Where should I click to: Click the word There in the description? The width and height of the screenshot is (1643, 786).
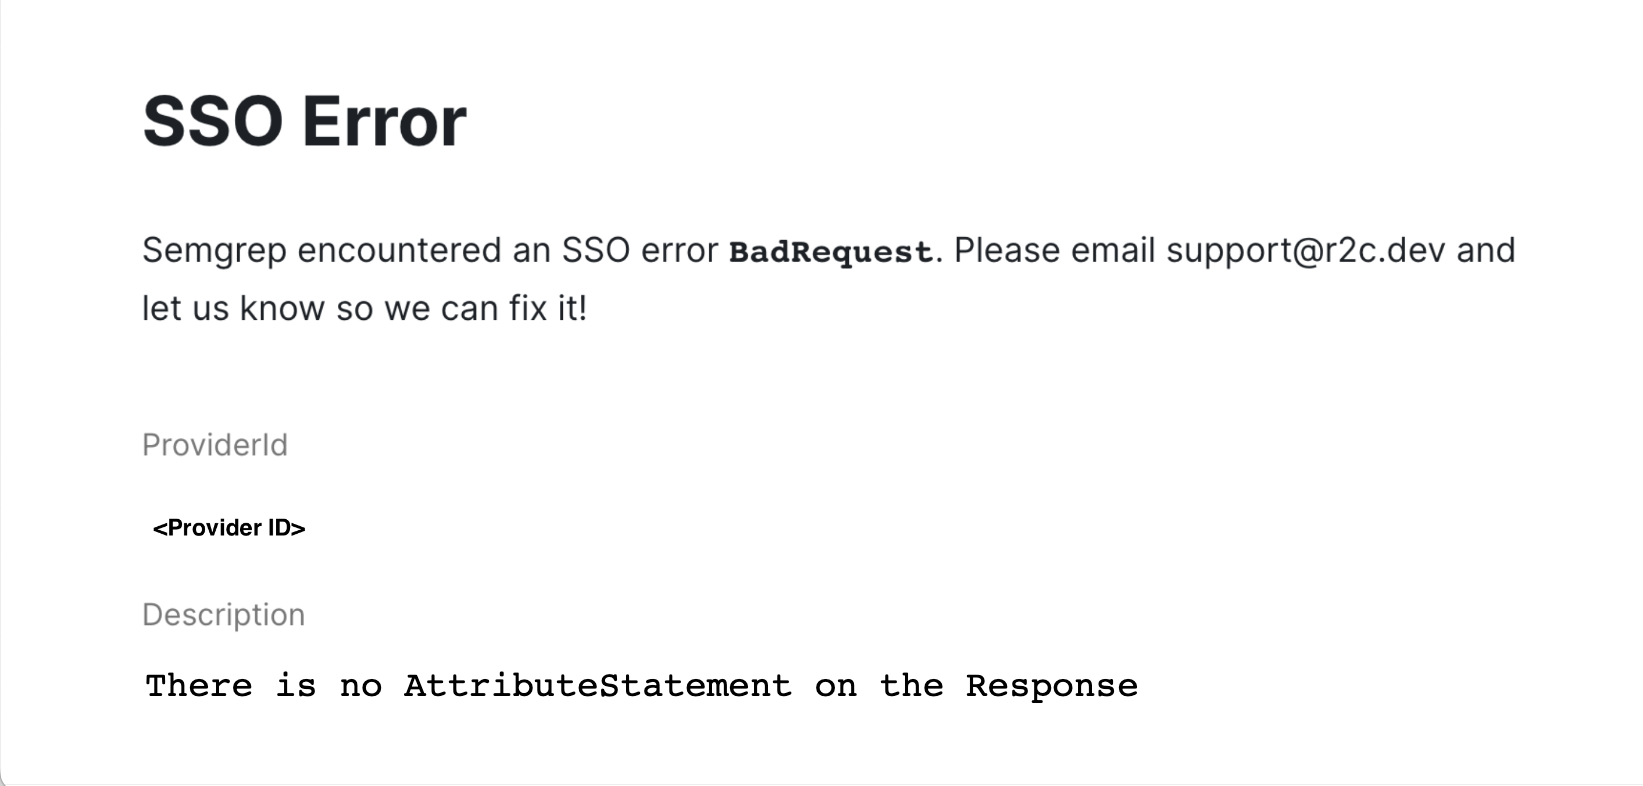pos(199,686)
